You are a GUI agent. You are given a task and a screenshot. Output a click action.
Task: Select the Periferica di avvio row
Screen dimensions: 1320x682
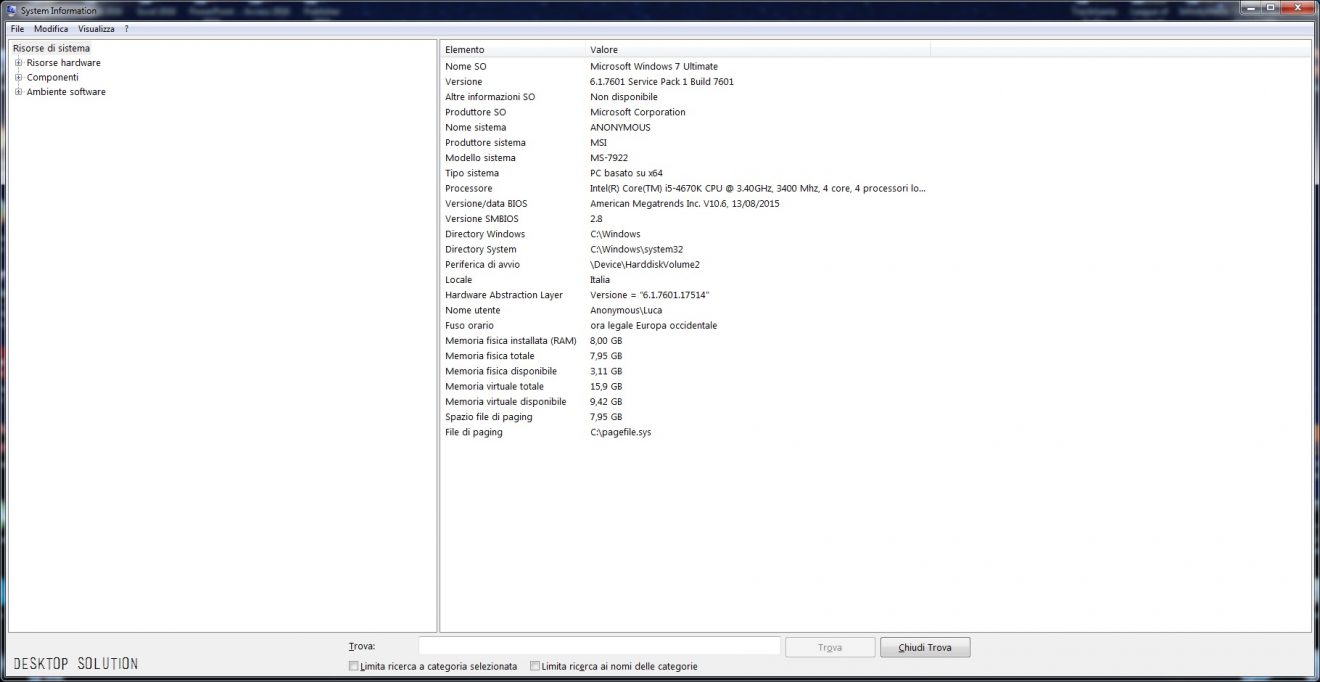[685, 264]
